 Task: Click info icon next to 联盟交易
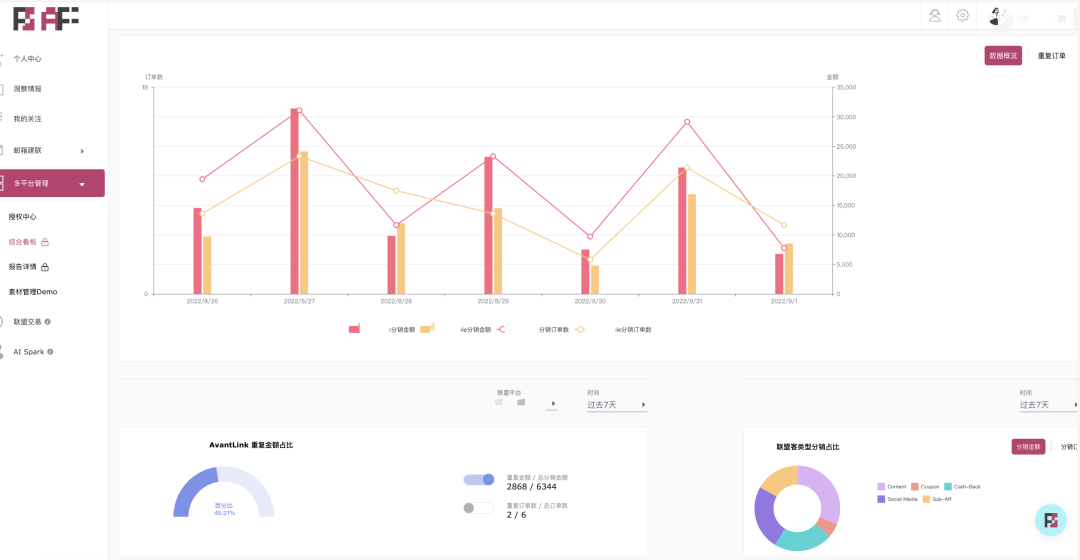click(48, 322)
